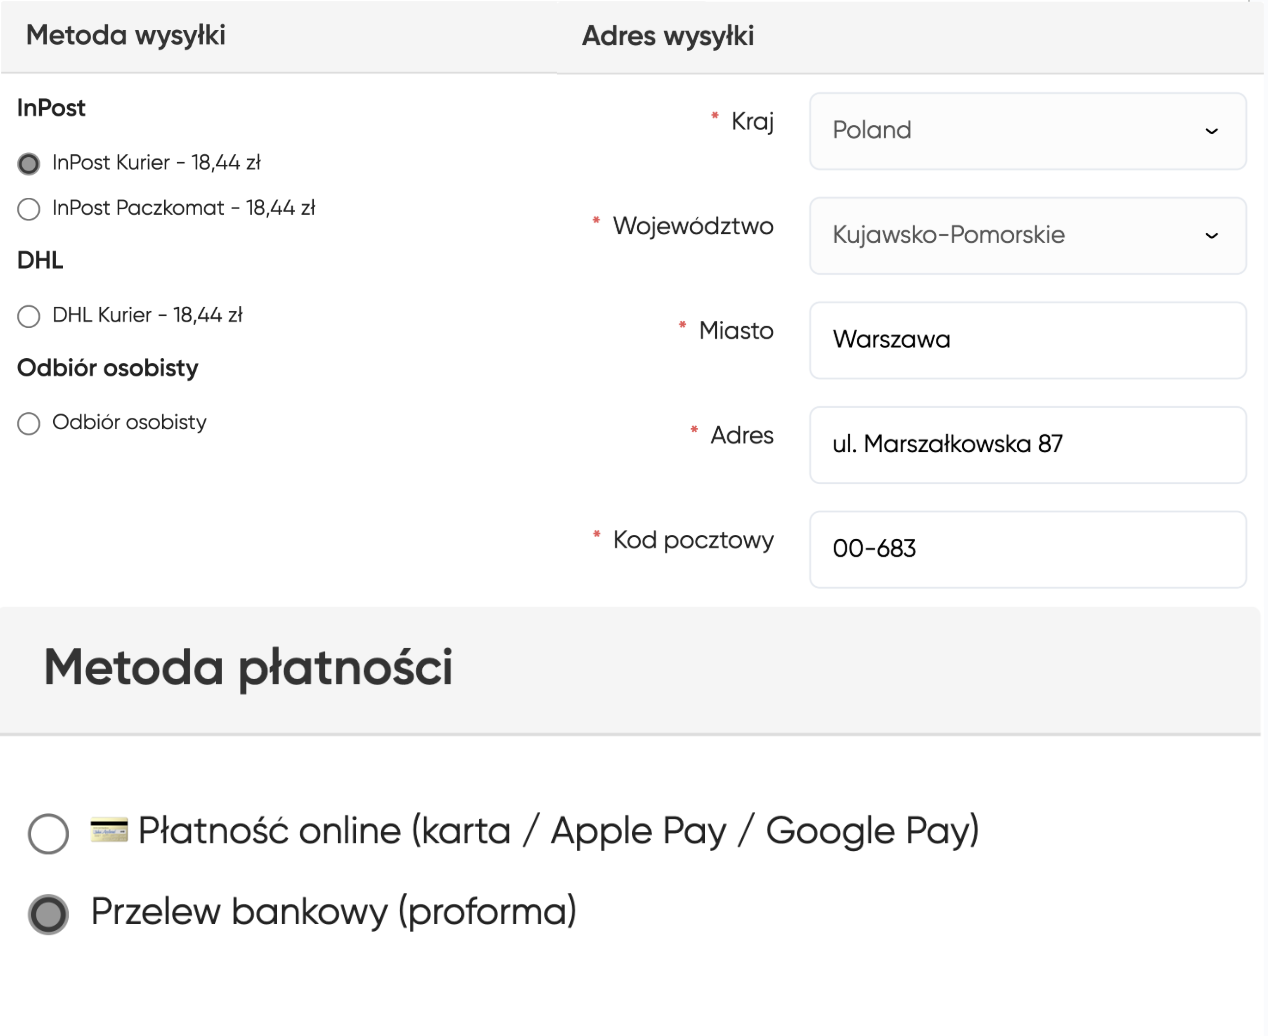Click the InPost Paczkomat price label

tap(183, 208)
